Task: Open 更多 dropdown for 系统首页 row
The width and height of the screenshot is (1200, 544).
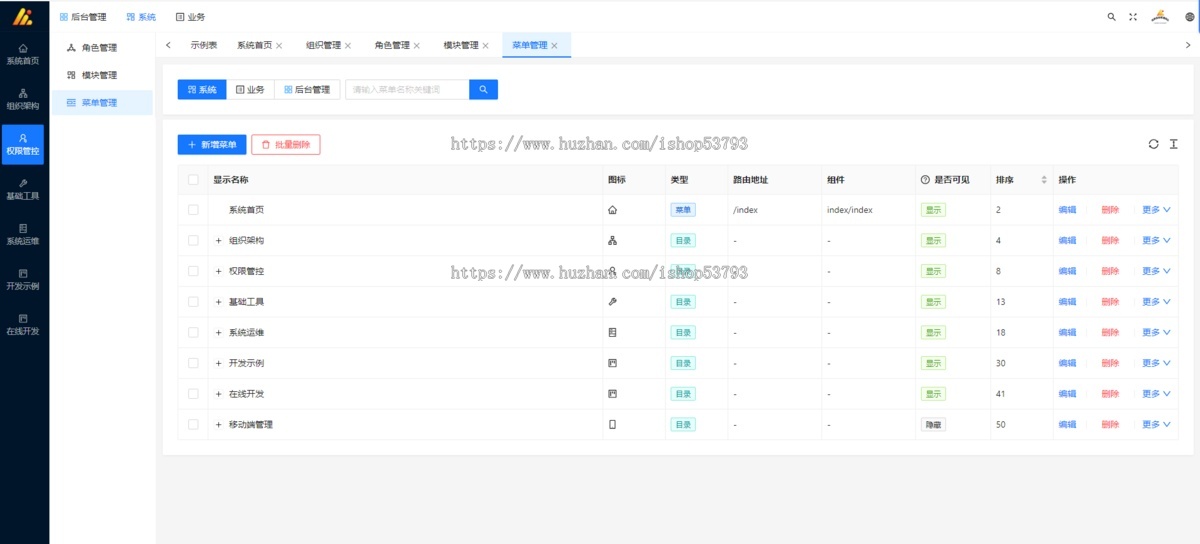Action: tap(1156, 210)
